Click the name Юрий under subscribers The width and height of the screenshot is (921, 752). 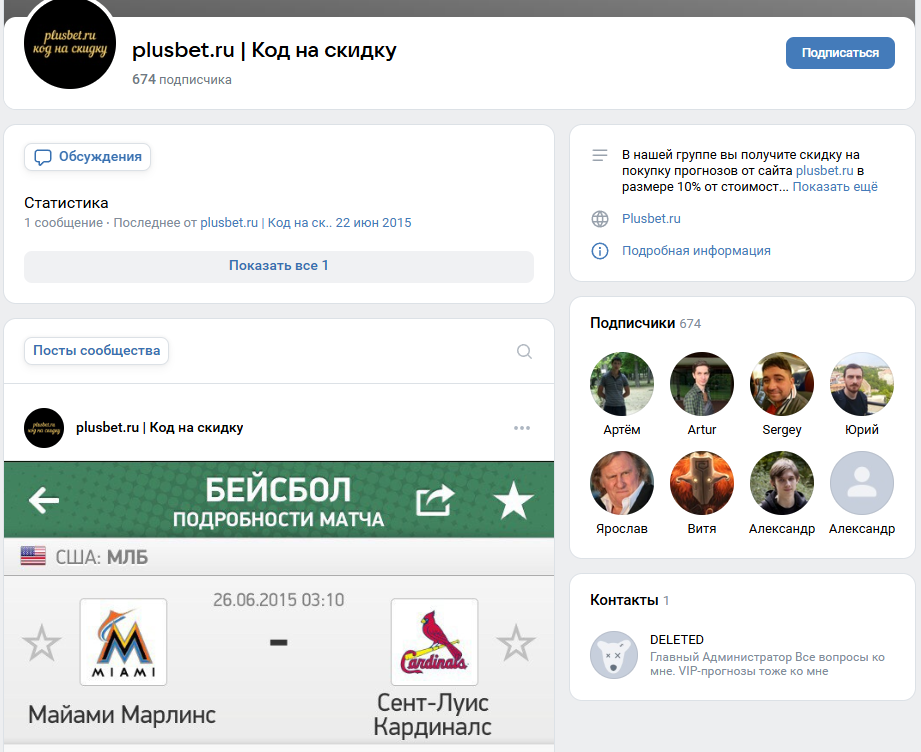click(862, 429)
